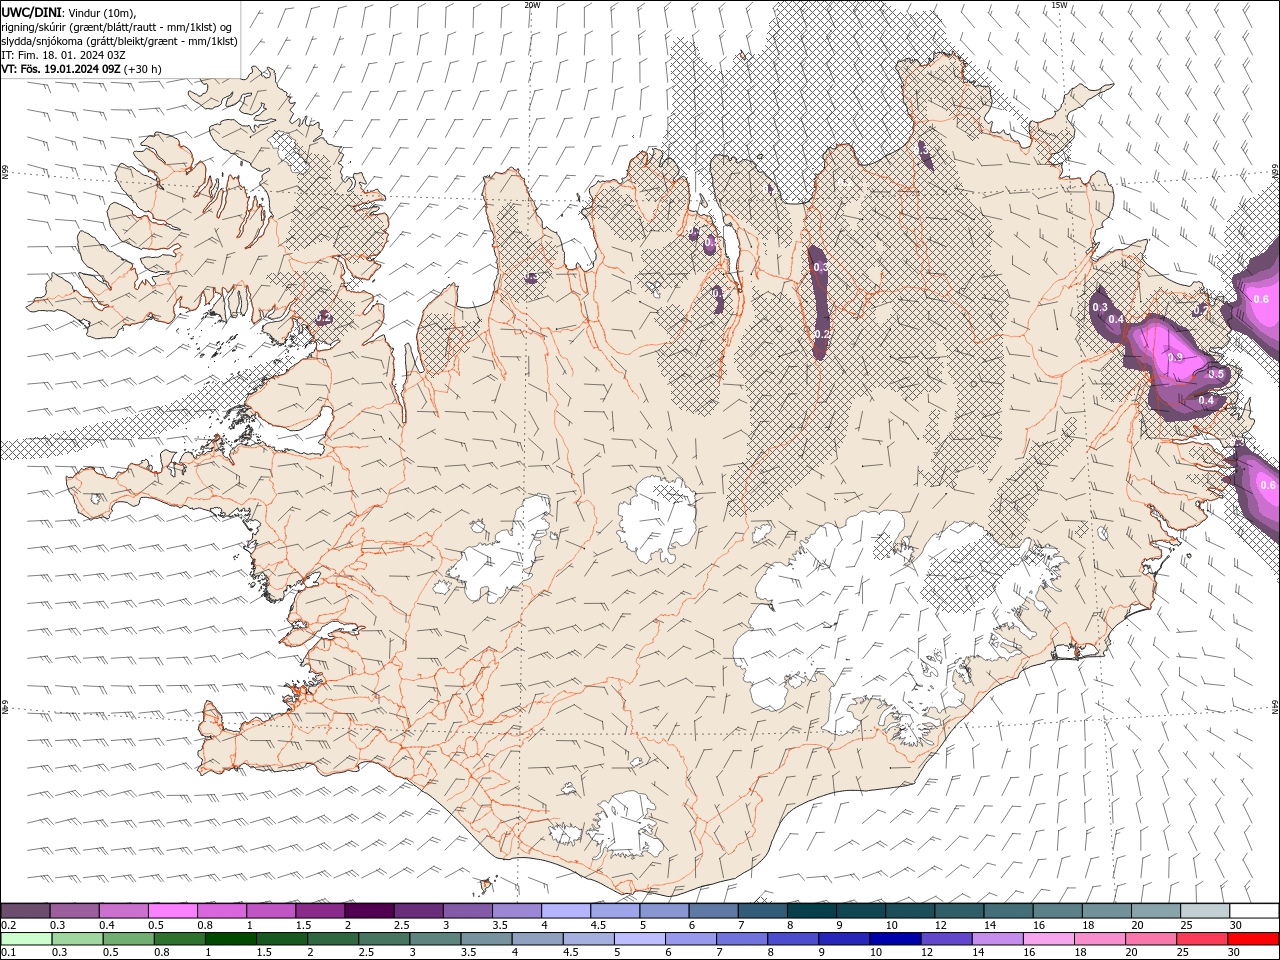
Task: Click the '15W' longitude label at the top
Action: [x=1059, y=5]
